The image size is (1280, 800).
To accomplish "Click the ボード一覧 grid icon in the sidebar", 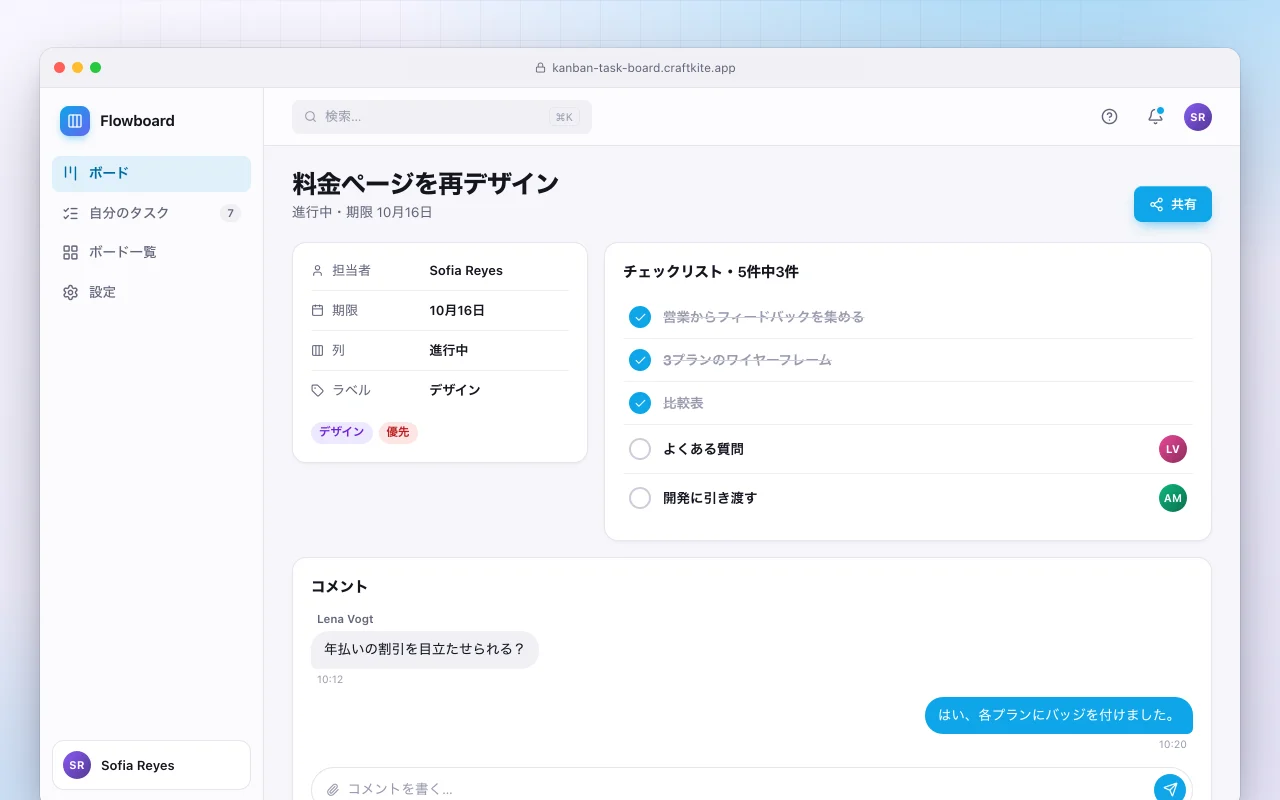I will (x=70, y=253).
